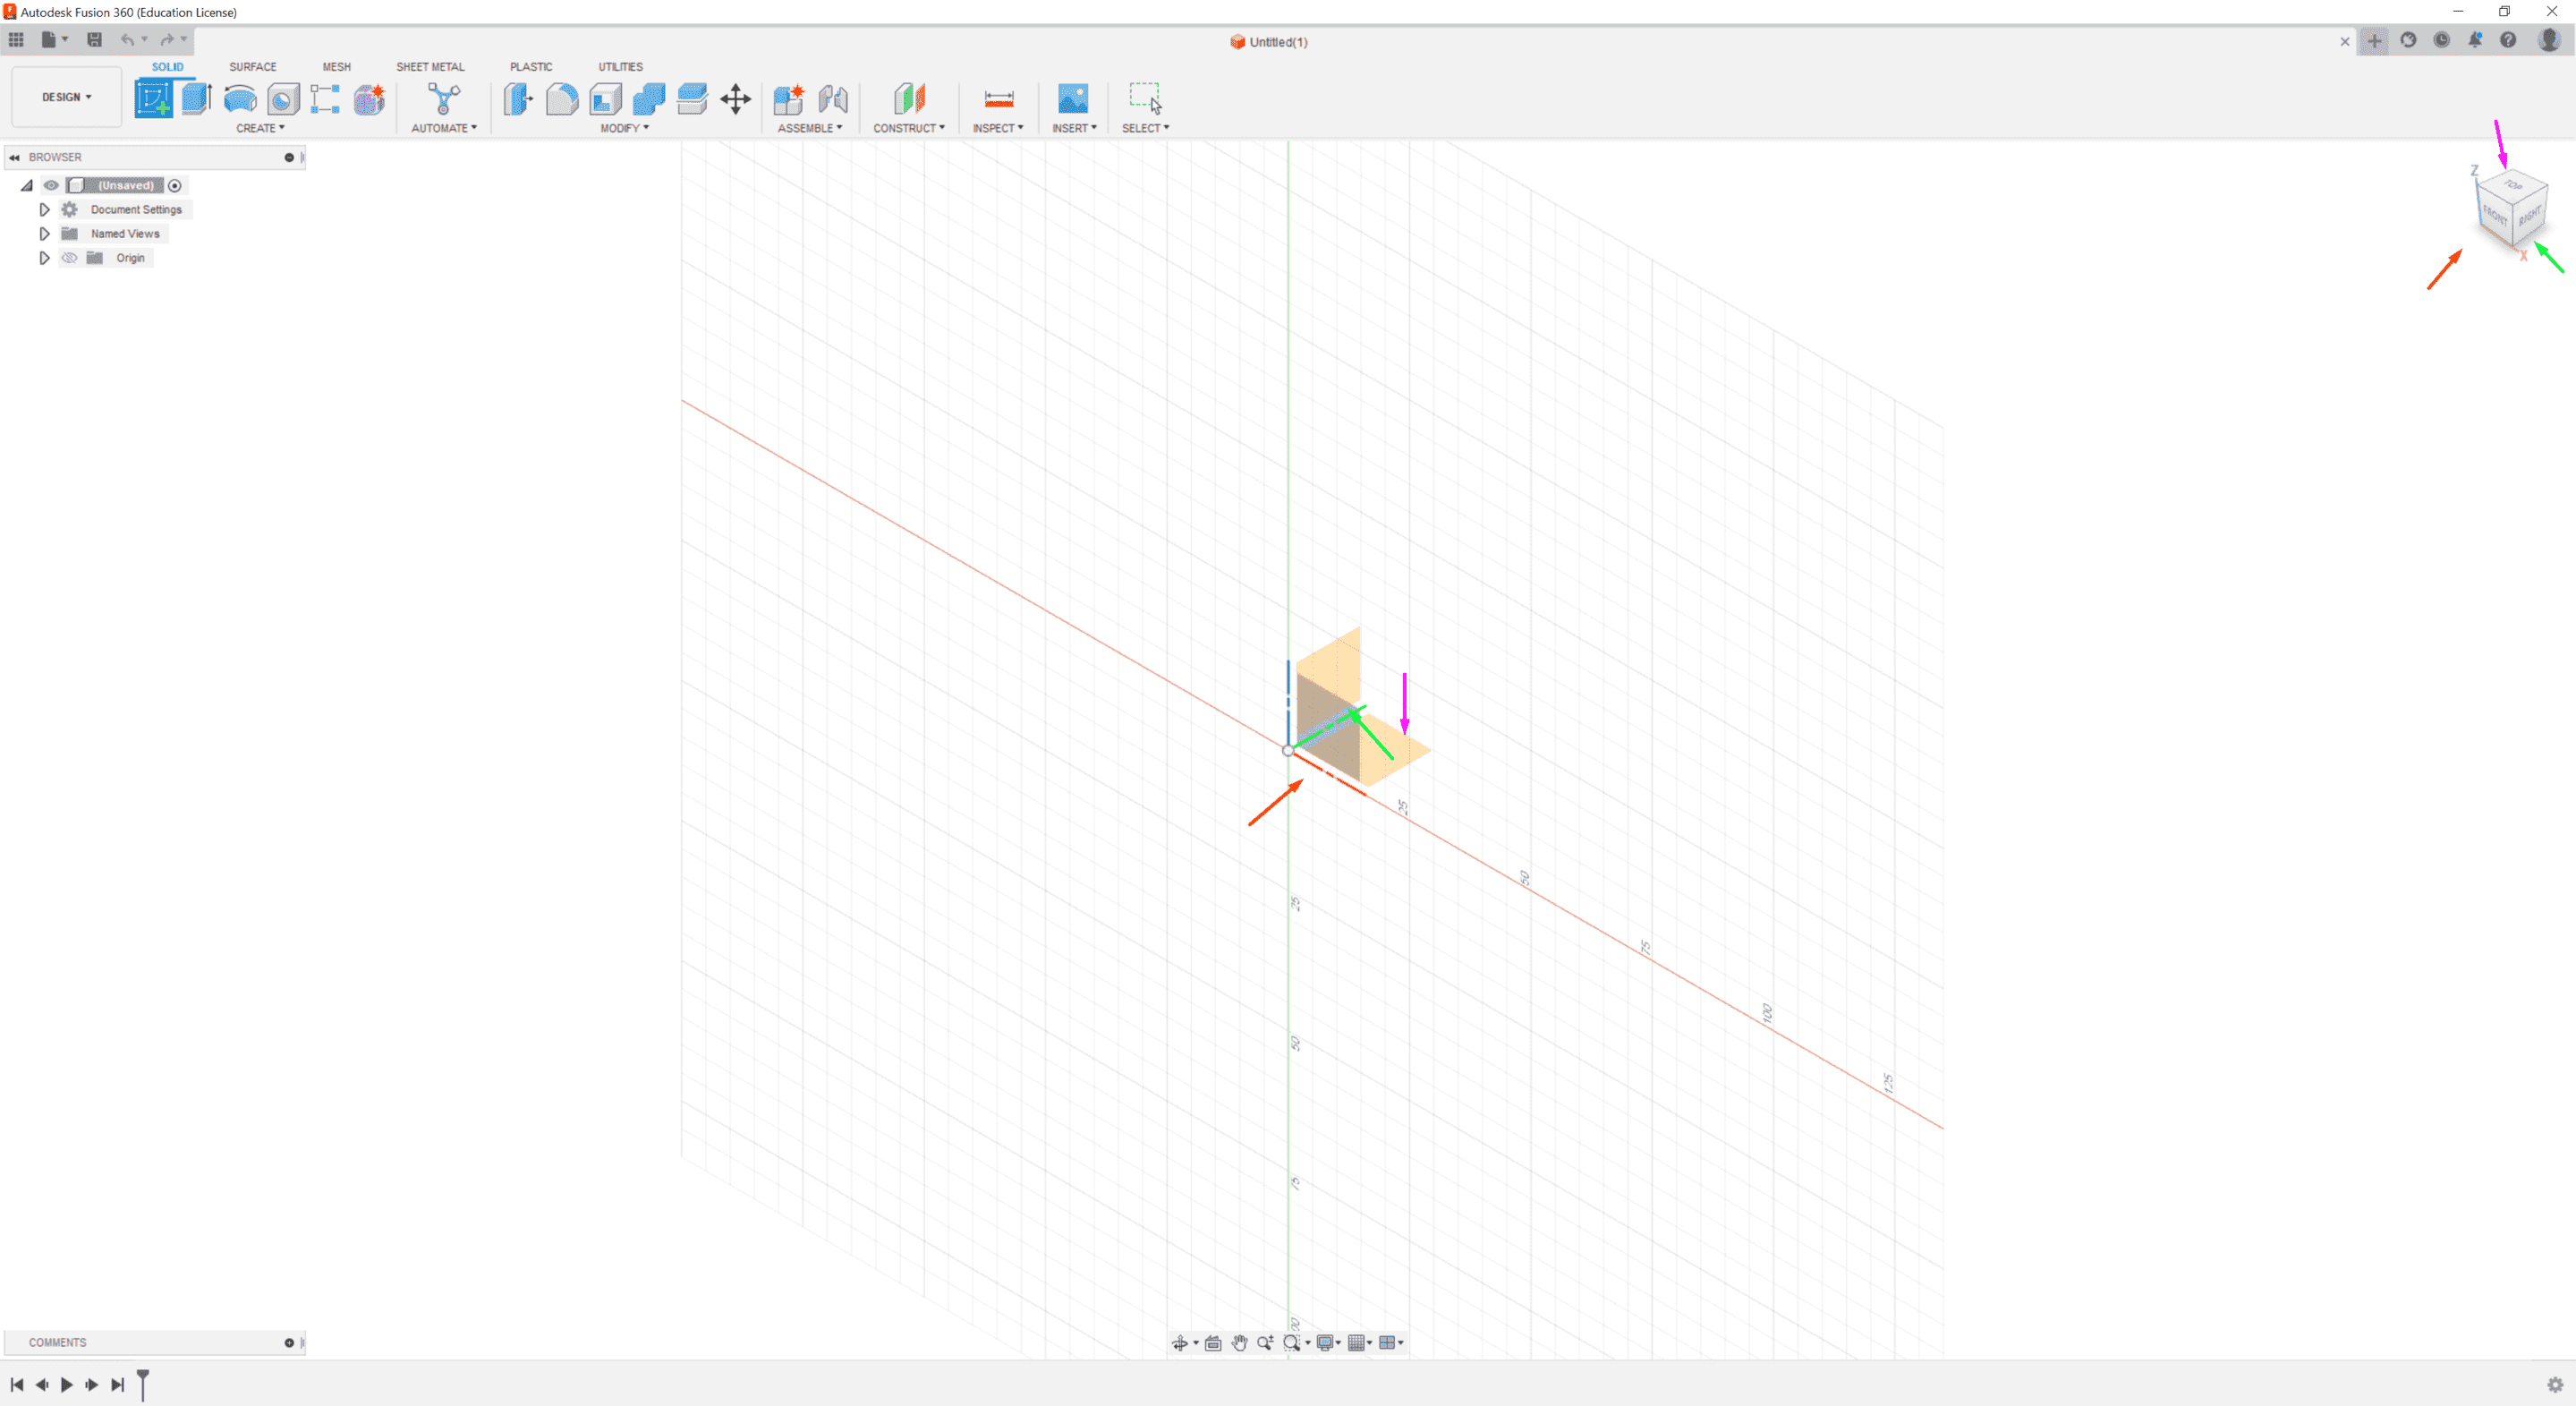2576x1406 pixels.
Task: Click the Zoom Window icon
Action: pyautogui.click(x=1292, y=1343)
